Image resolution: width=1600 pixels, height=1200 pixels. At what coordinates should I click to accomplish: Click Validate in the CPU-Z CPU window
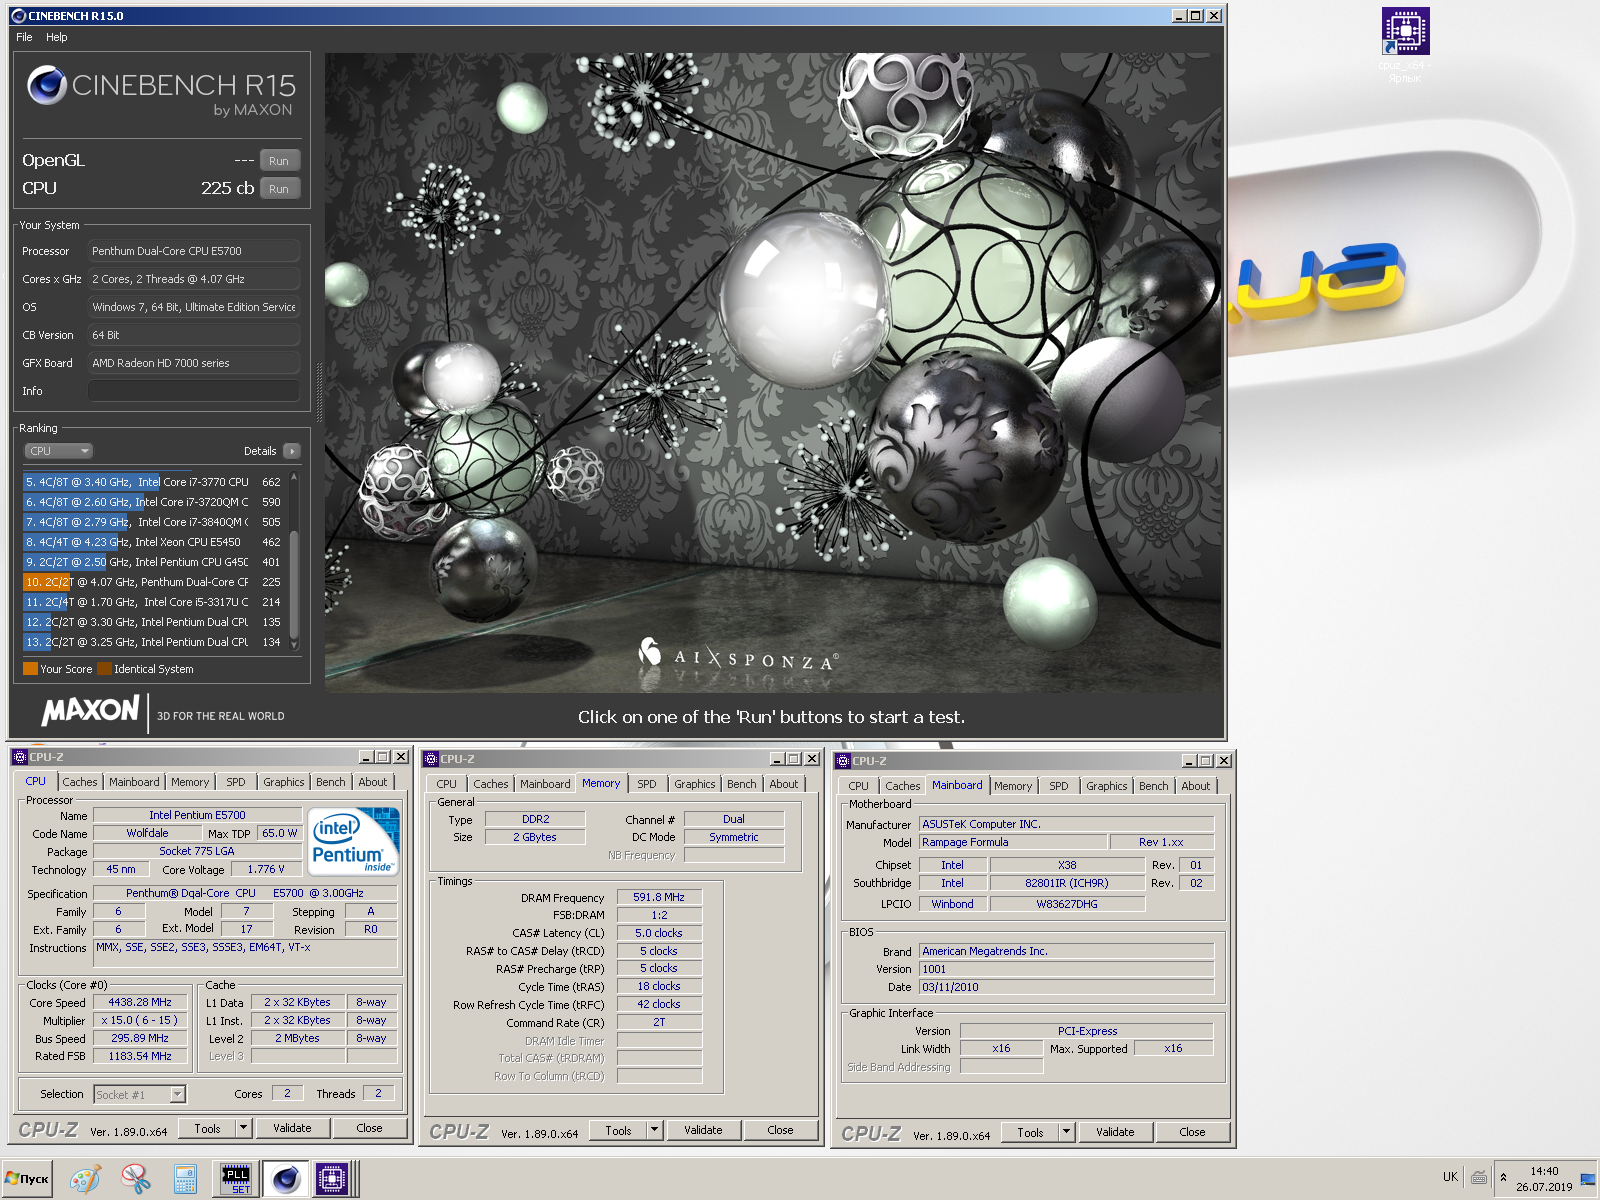(292, 1128)
